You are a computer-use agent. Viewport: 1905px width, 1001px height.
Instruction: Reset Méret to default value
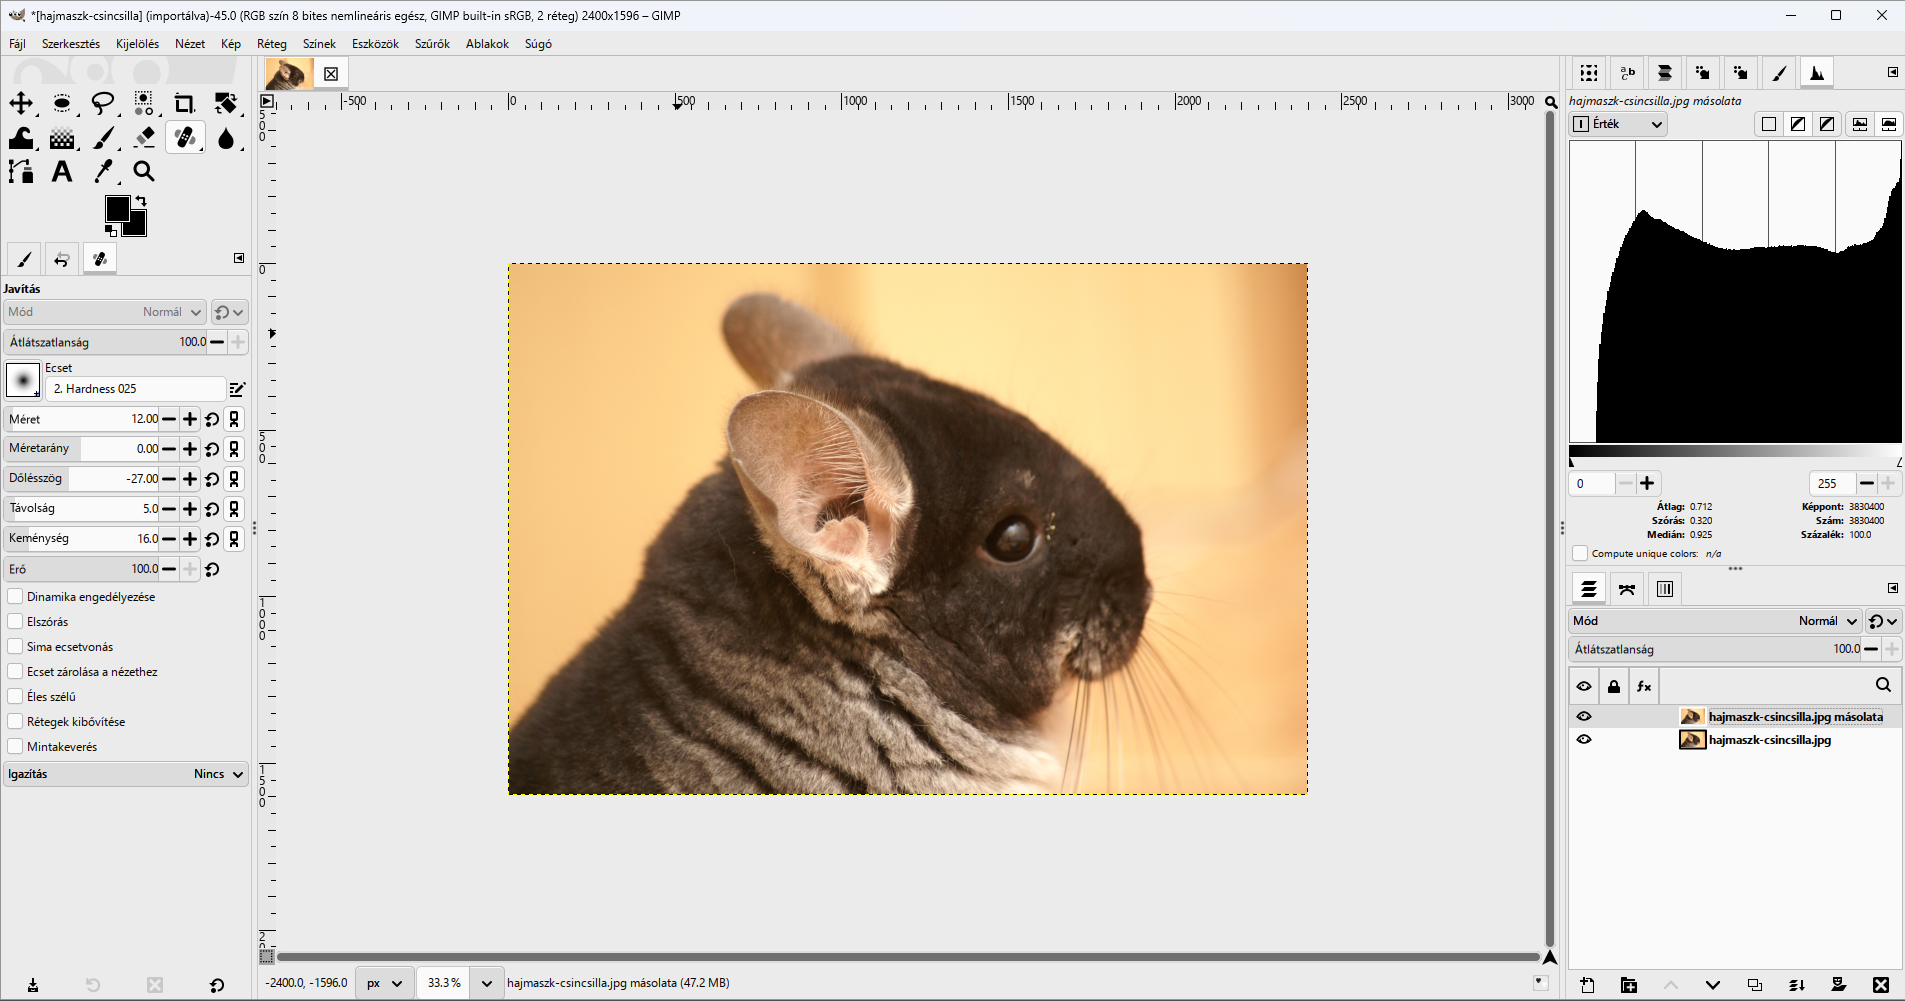(x=212, y=419)
